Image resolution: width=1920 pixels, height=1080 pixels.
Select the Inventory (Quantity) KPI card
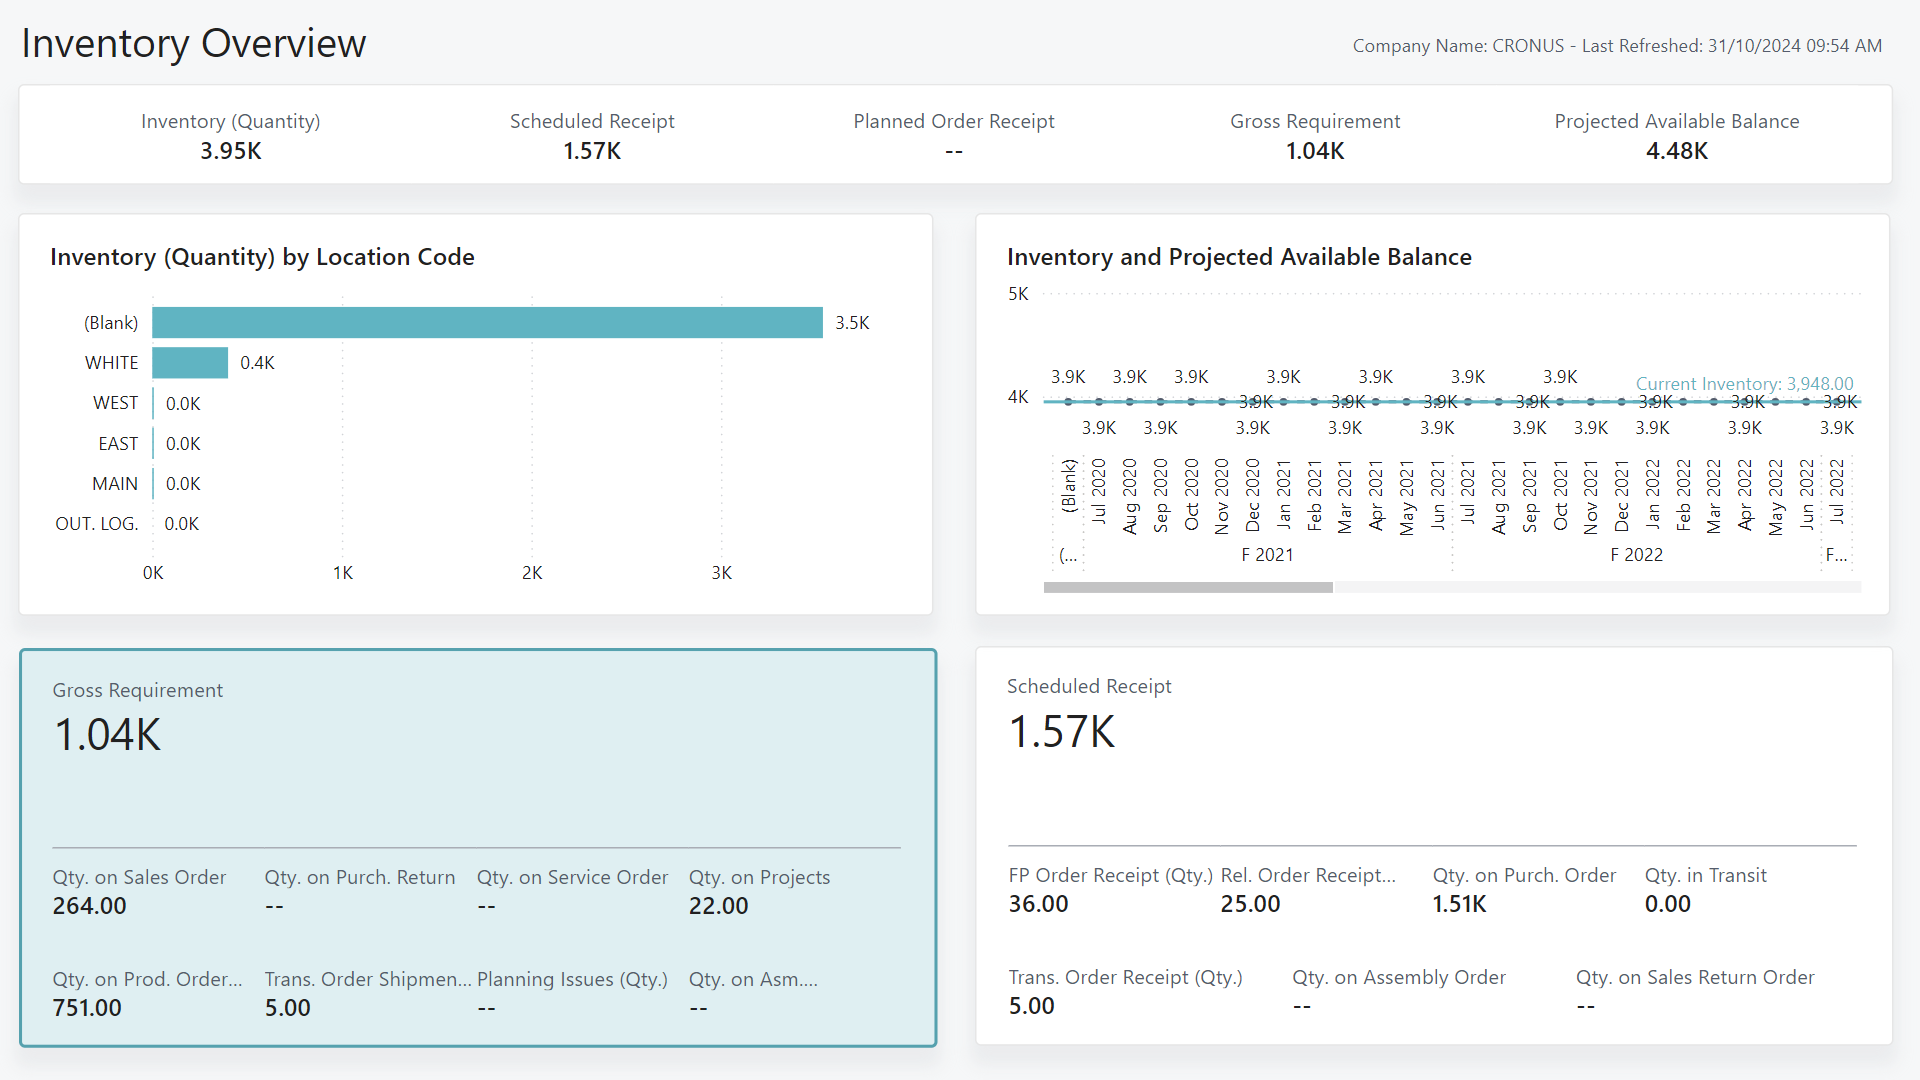(230, 137)
